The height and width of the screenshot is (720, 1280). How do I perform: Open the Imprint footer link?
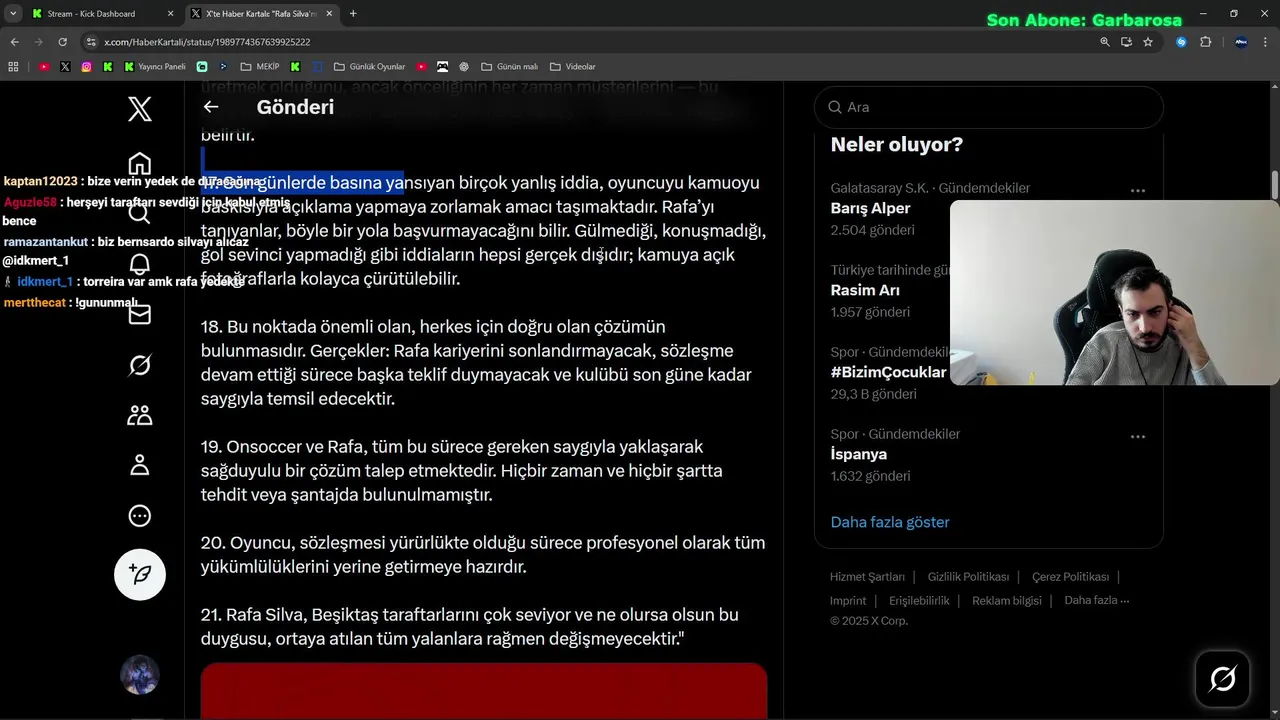click(848, 601)
